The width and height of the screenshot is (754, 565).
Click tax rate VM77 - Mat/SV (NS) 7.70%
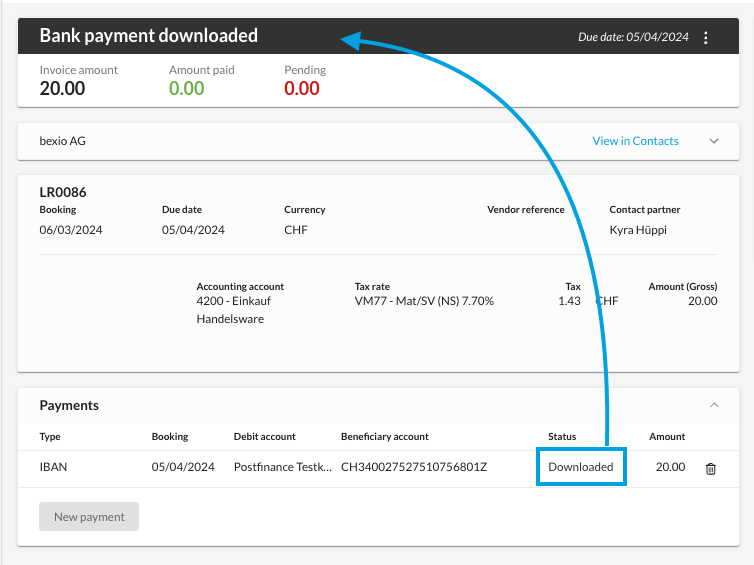click(424, 301)
